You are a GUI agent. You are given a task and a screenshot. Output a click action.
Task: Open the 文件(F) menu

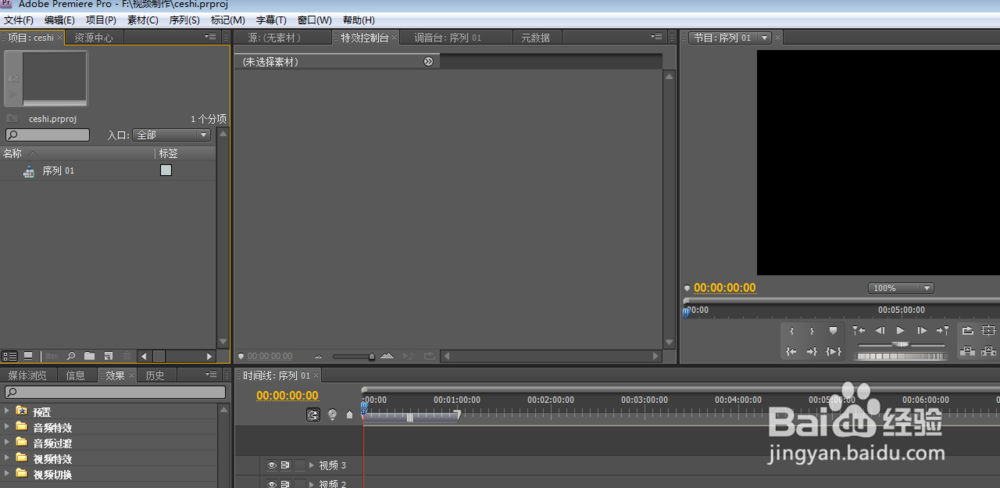pos(18,20)
